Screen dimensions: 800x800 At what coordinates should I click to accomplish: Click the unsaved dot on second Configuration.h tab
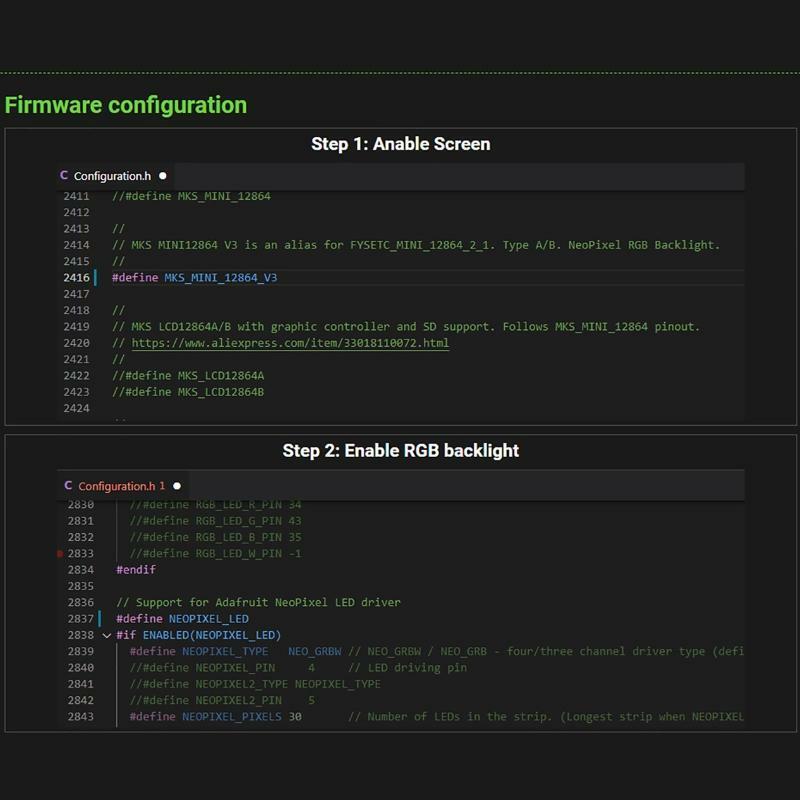177,486
